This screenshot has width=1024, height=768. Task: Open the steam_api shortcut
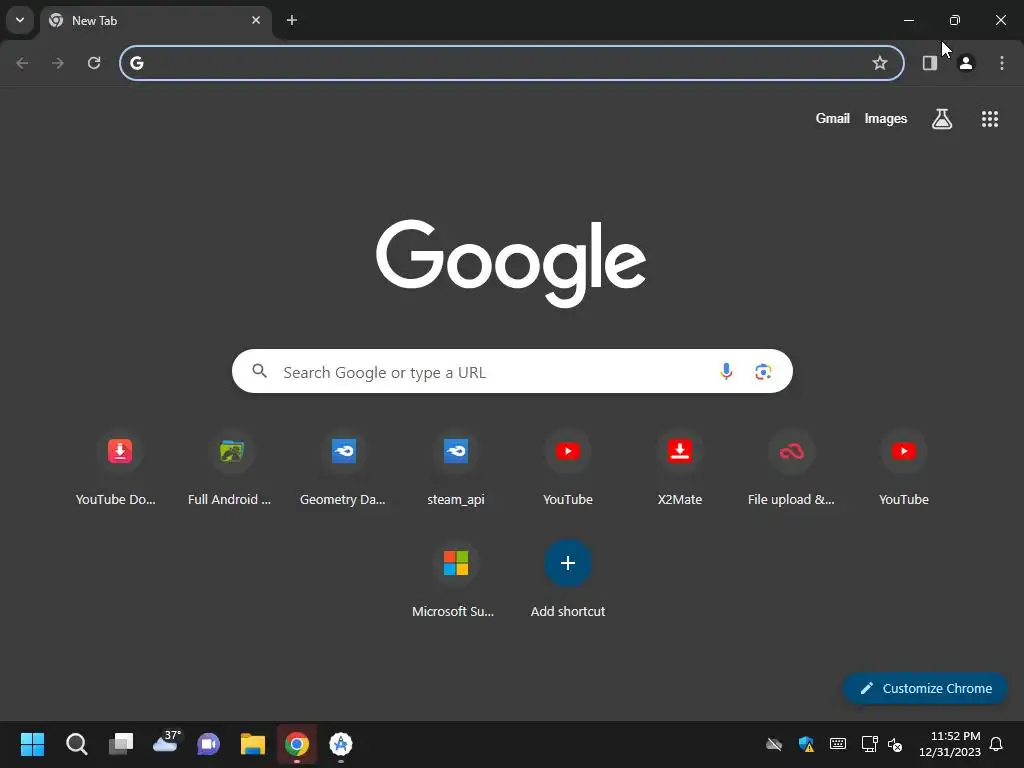(456, 469)
